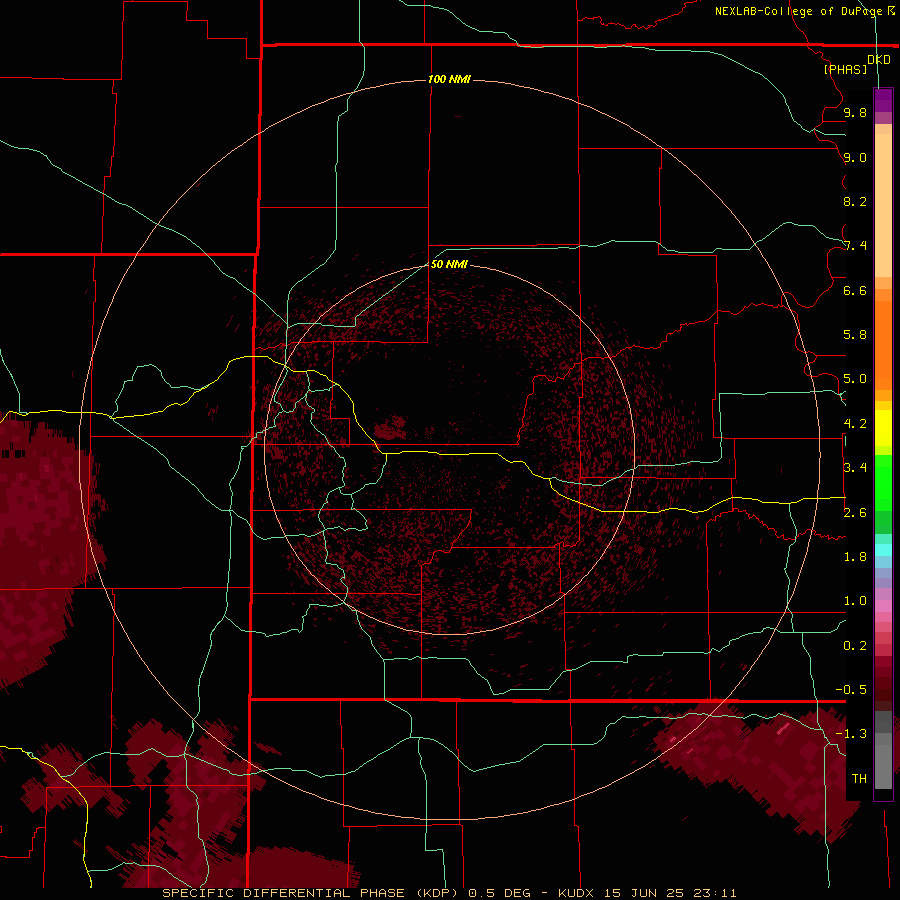Click the KUDX station identifier
900x900 pixels.
[576, 893]
